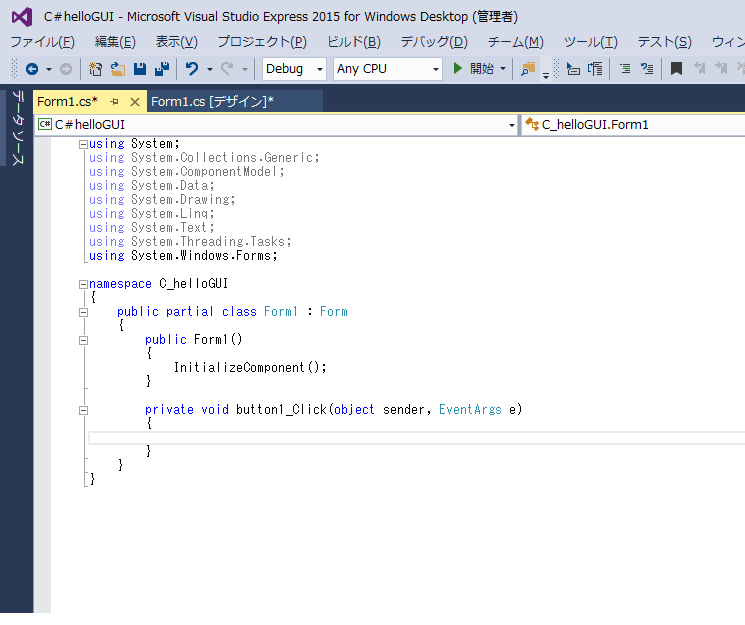The height and width of the screenshot is (625, 745).
Task: Open the ツール(T) menu
Action: [x=591, y=42]
